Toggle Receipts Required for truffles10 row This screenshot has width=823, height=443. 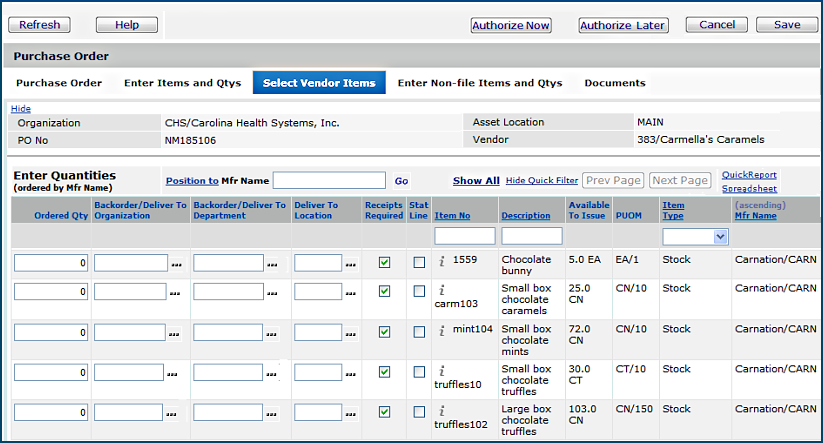[x=385, y=372]
